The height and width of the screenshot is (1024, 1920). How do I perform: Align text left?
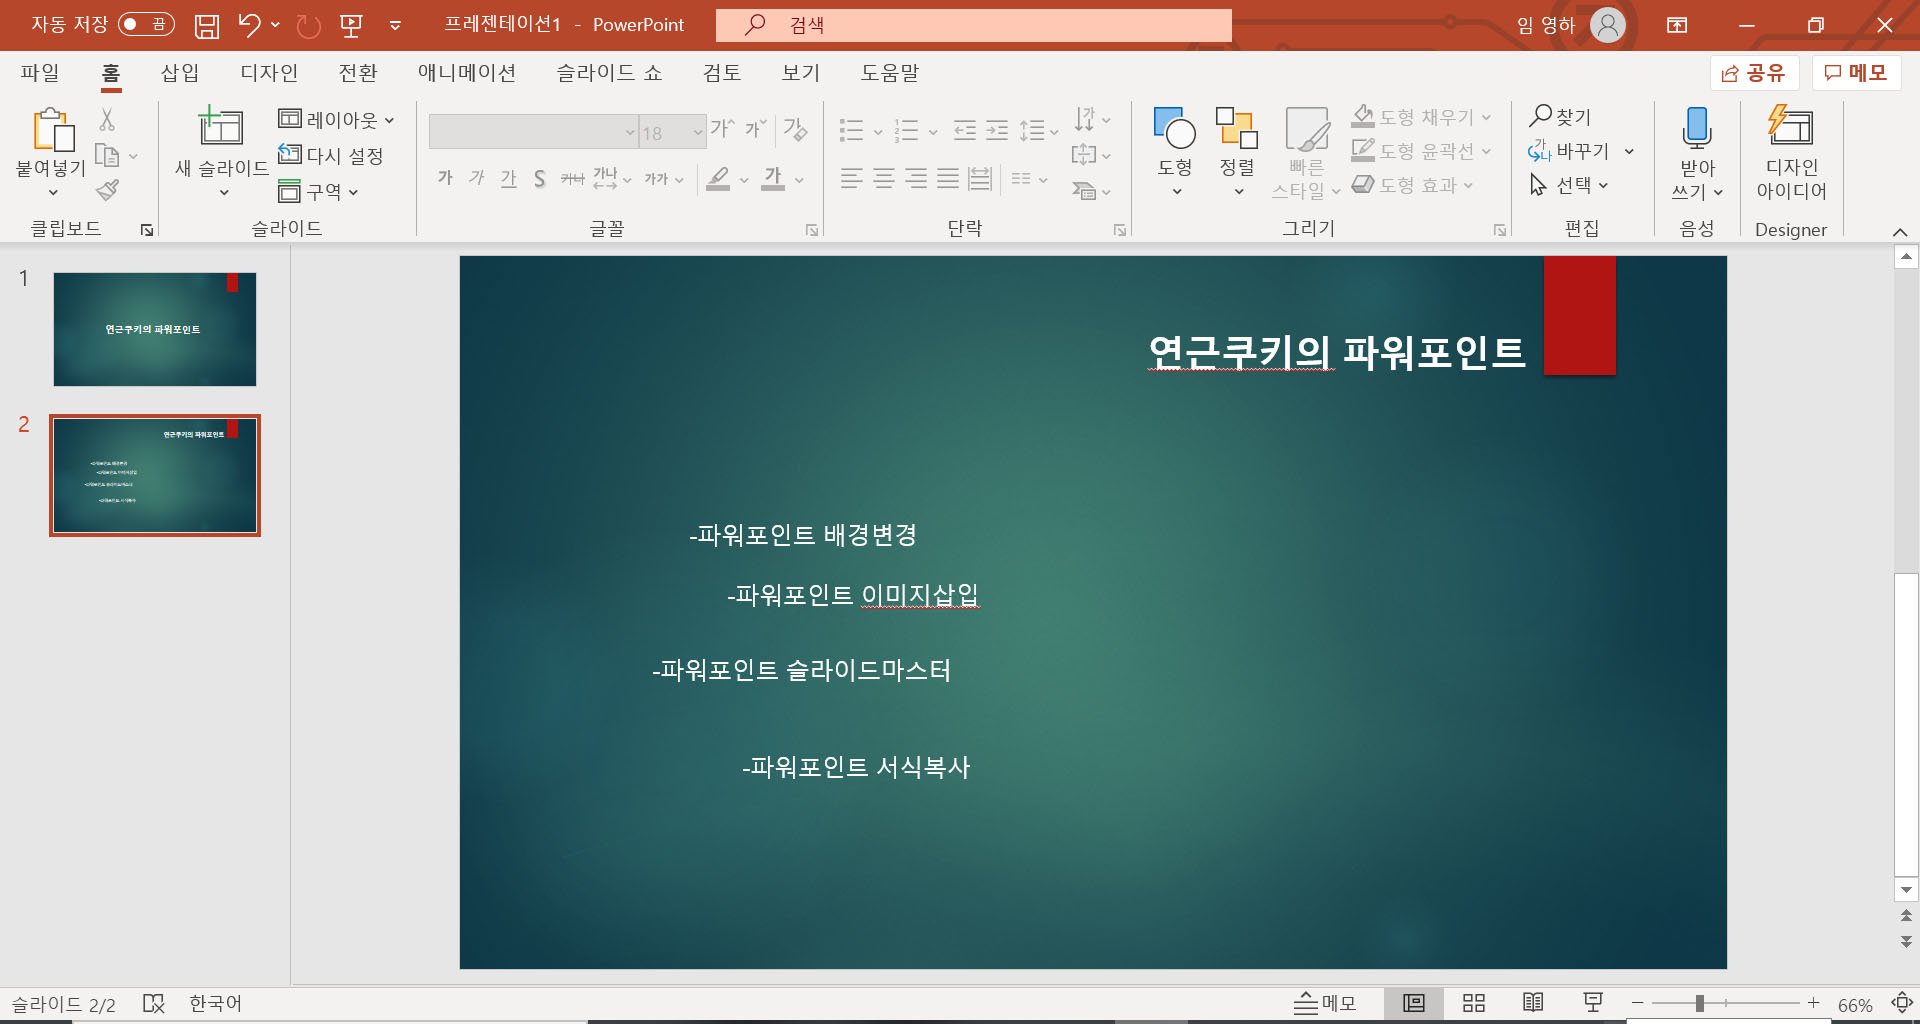(852, 179)
